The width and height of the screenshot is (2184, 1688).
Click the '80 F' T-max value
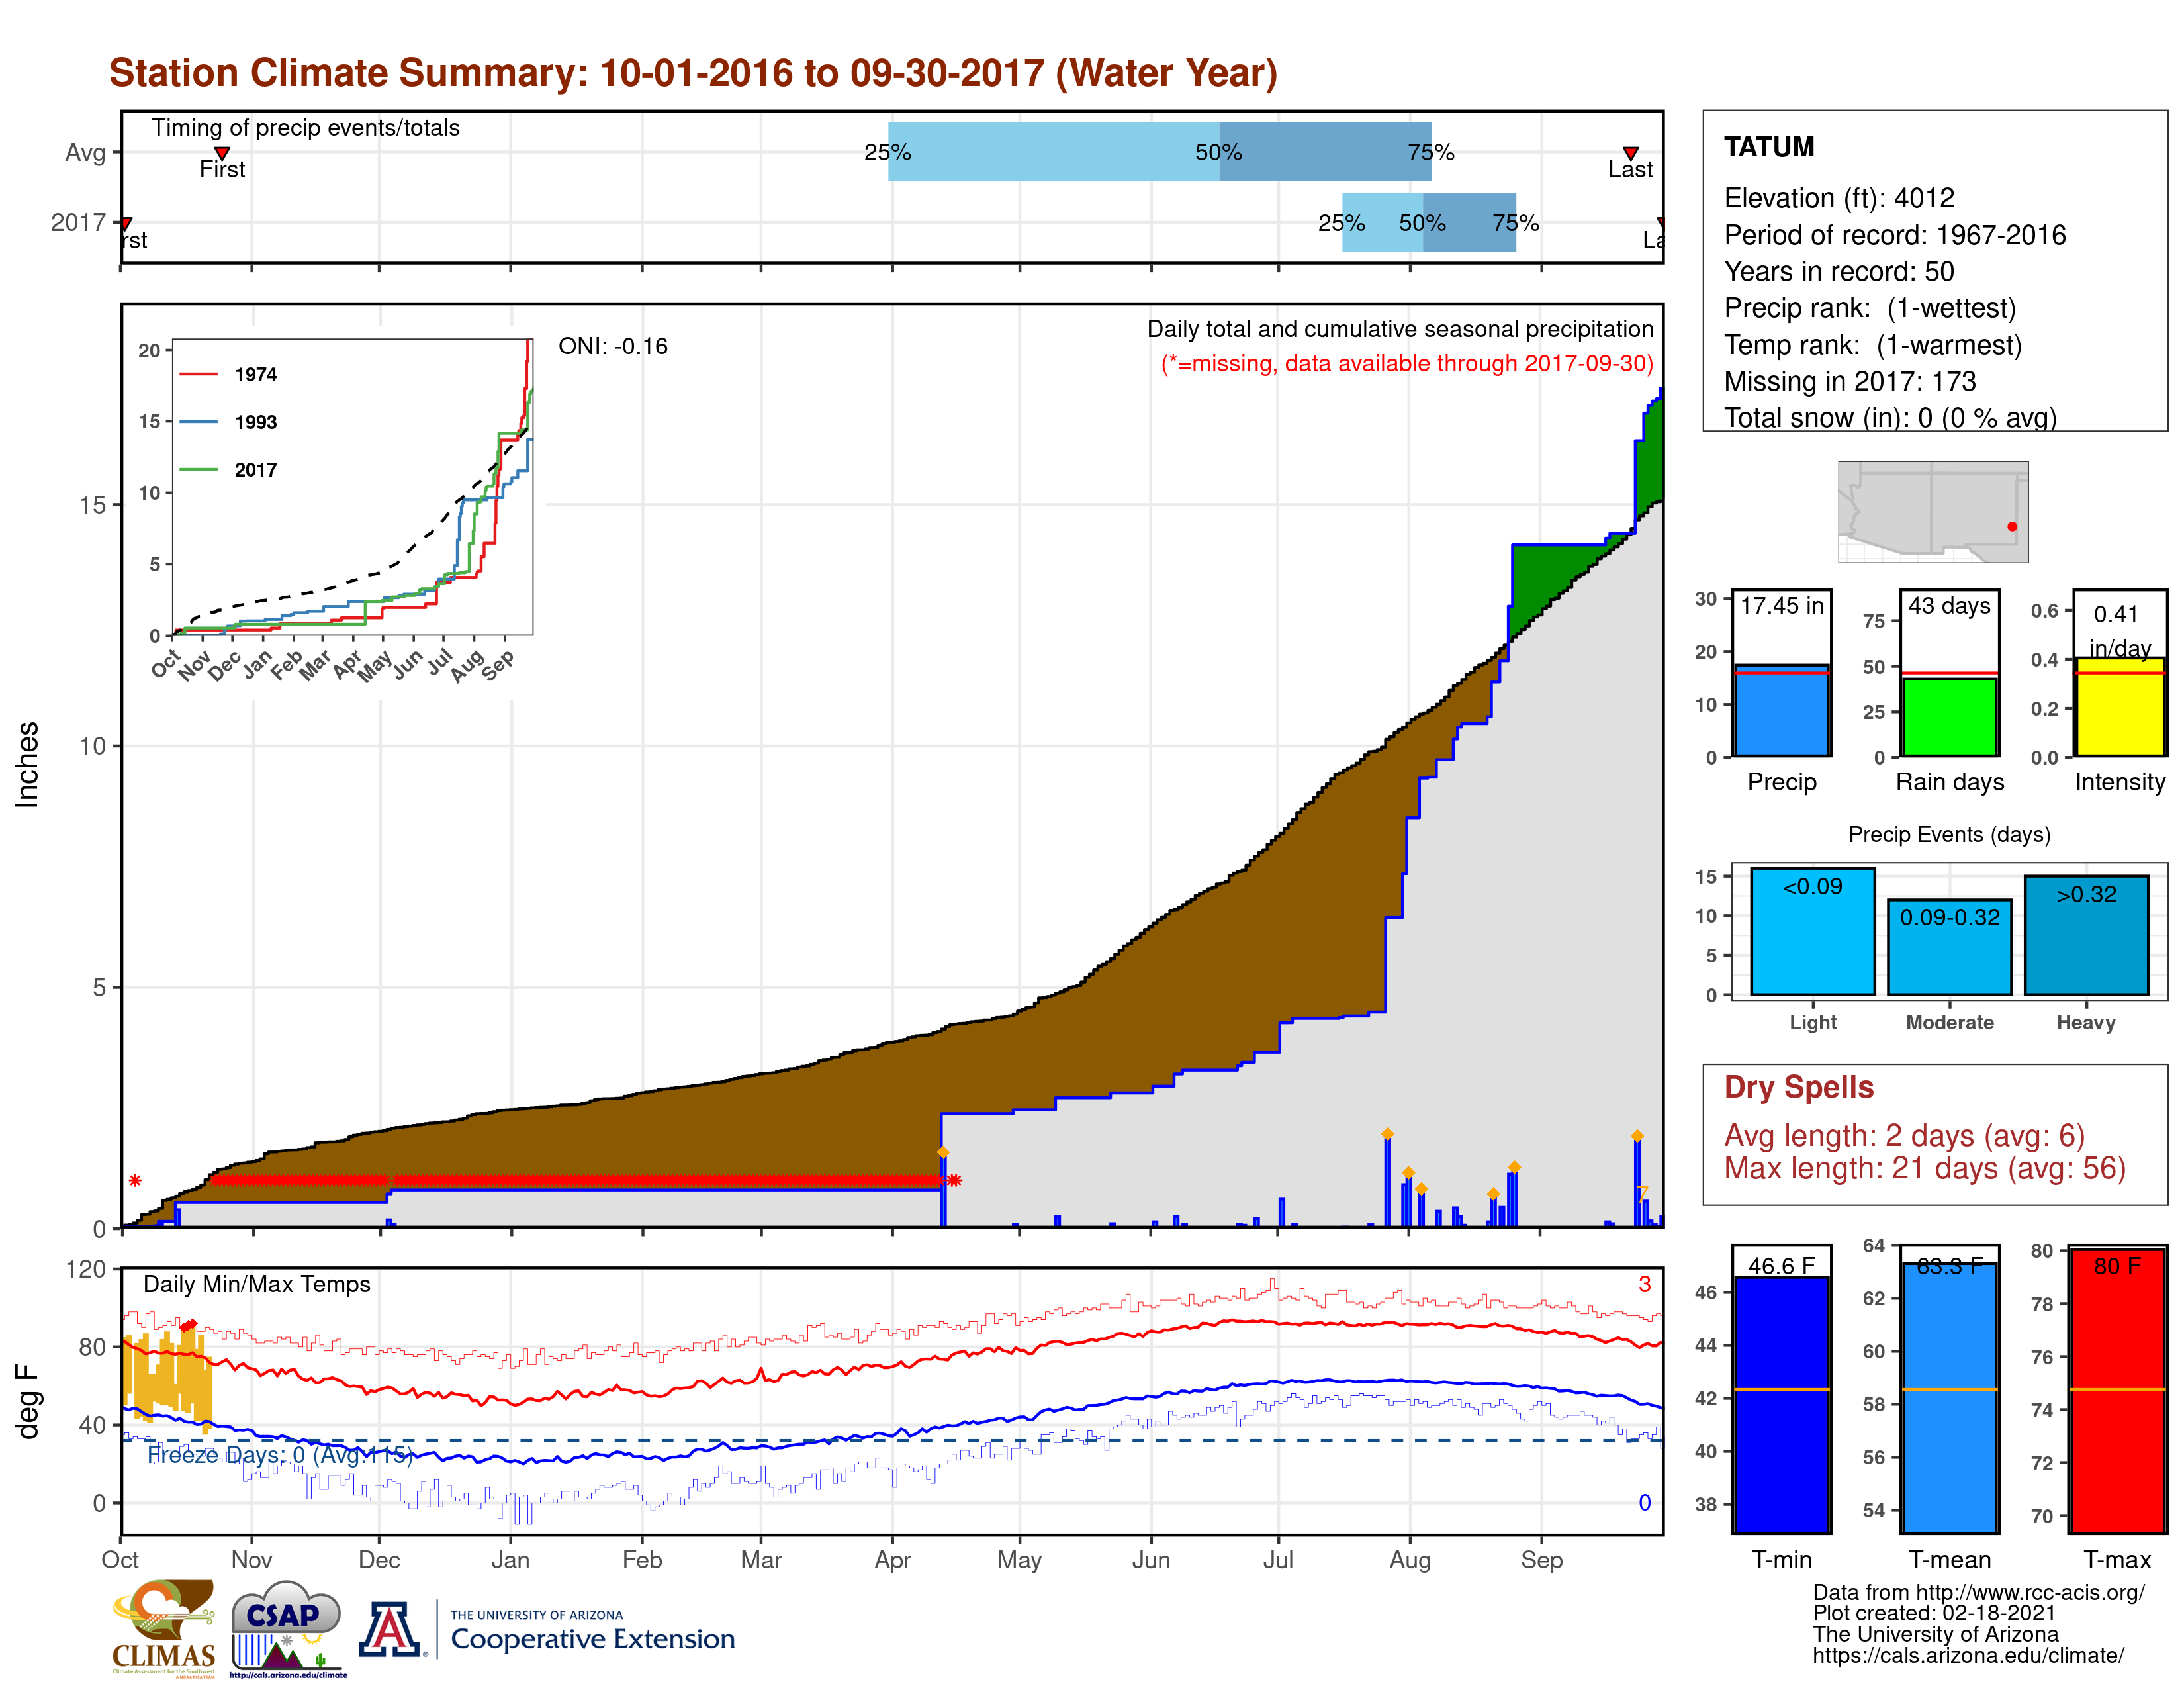[2117, 1266]
